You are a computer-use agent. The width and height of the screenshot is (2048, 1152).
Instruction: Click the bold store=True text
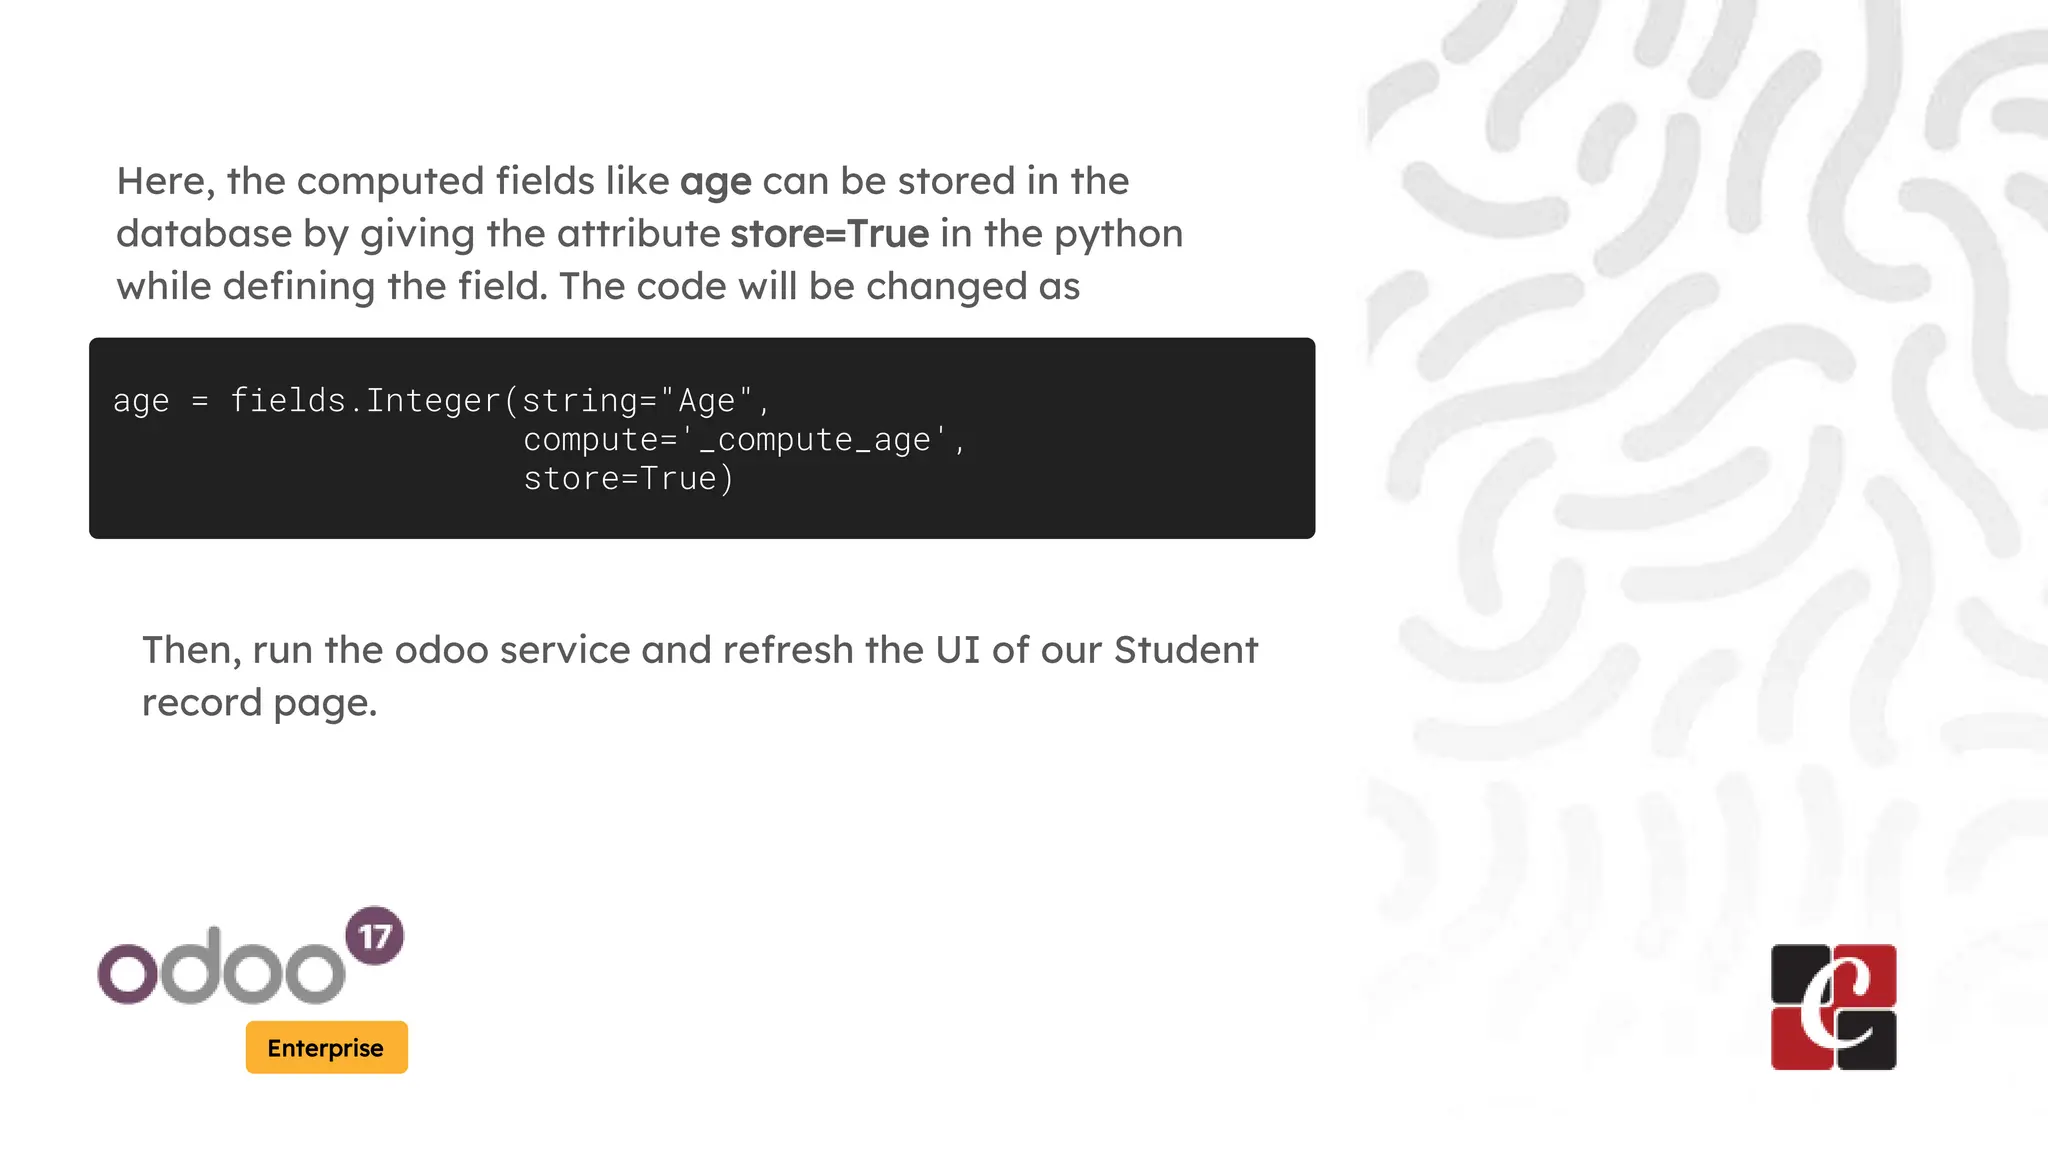(x=829, y=234)
